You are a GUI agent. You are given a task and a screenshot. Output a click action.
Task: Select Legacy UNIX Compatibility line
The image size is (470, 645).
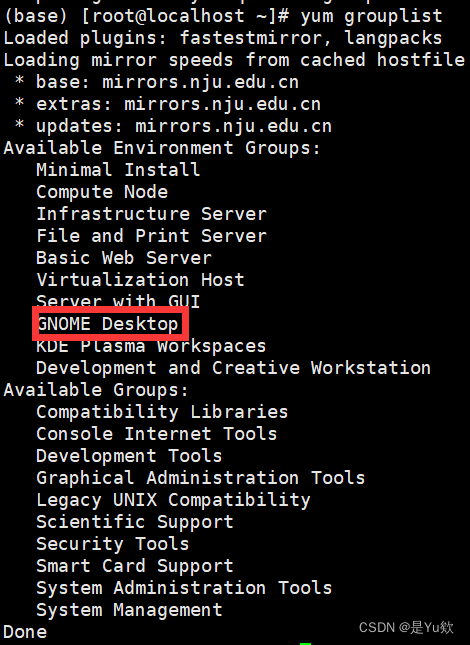tap(173, 500)
